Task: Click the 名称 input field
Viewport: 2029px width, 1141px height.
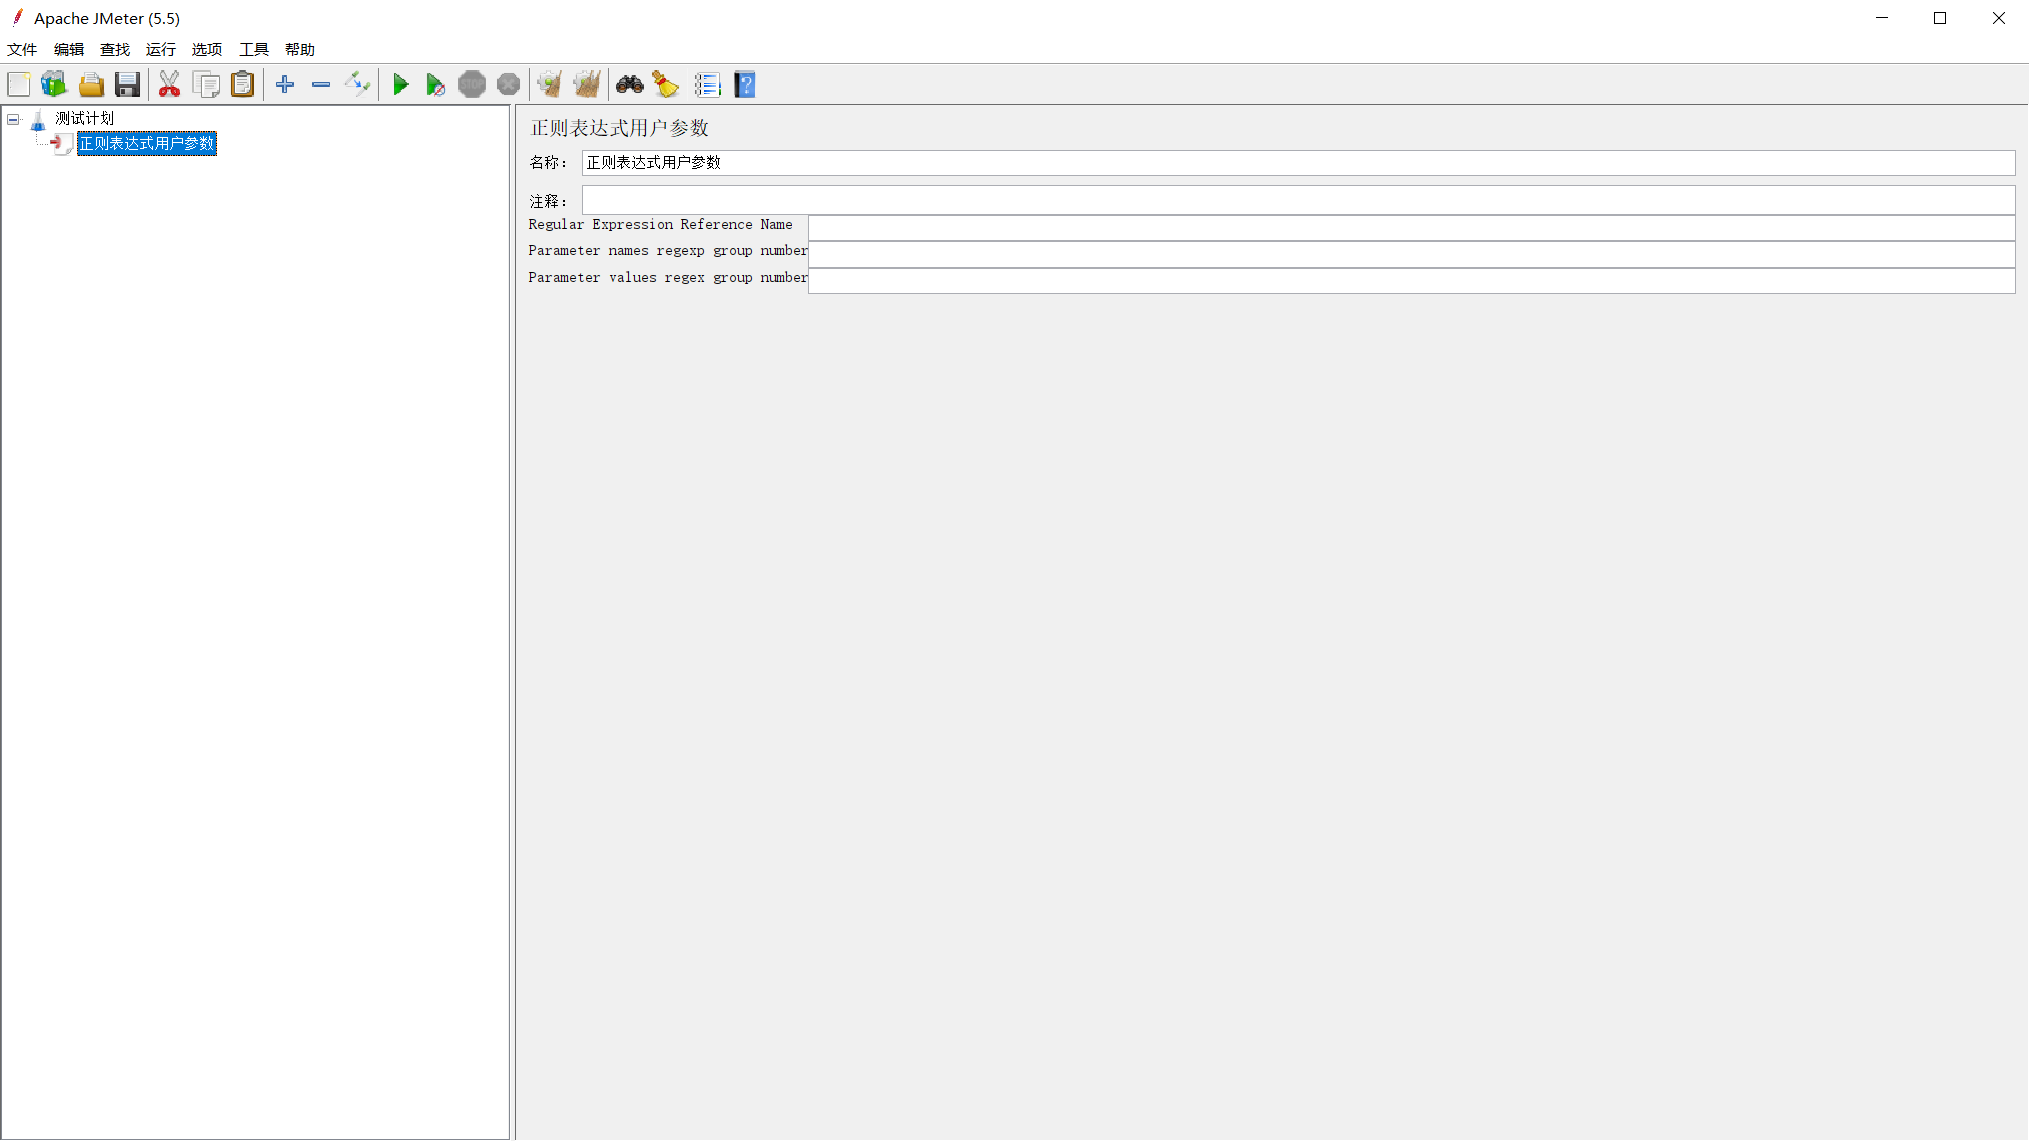Action: click(1298, 163)
